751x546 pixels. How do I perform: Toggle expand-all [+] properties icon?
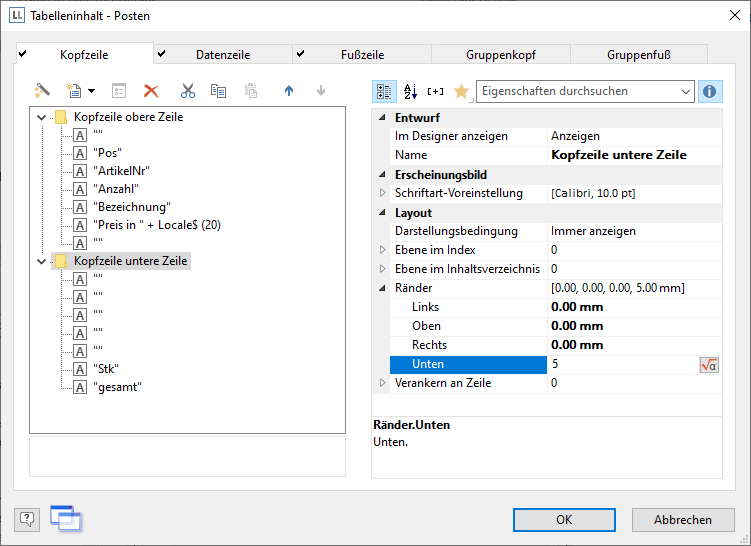(x=435, y=91)
